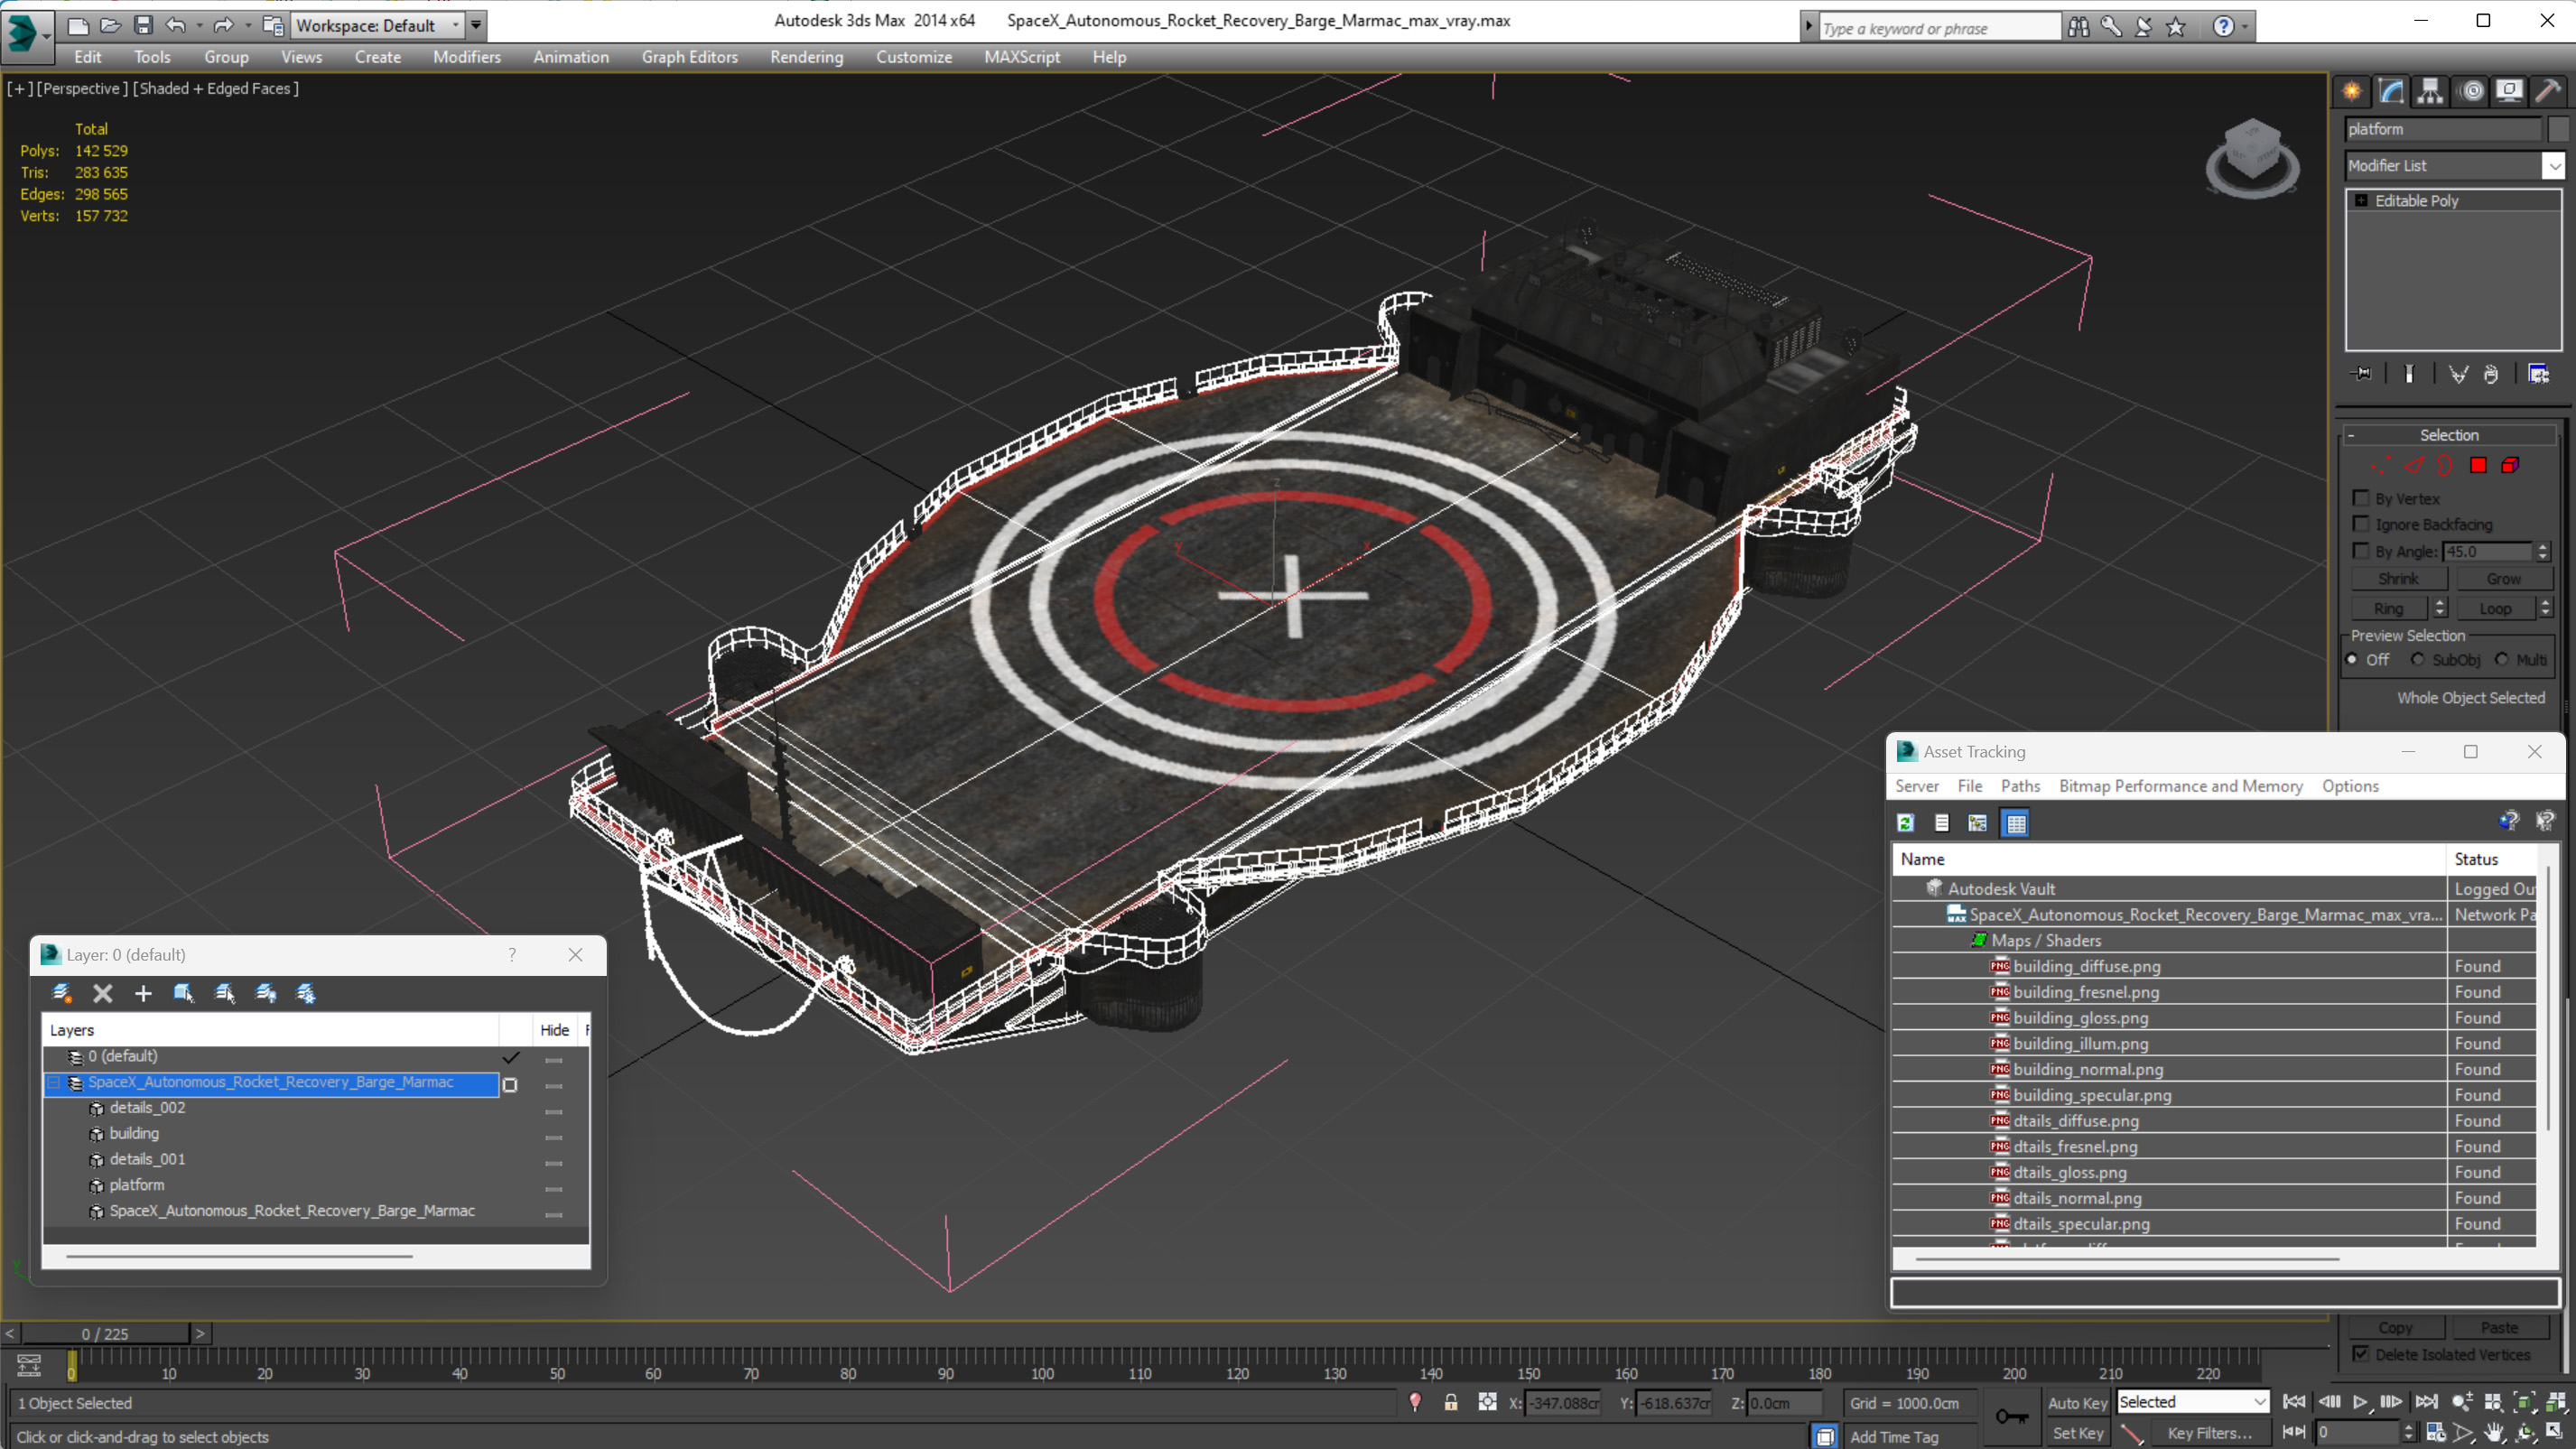Viewport: 2576px width, 1449px height.
Task: Switch Asset Tracking to table view icon
Action: [2016, 823]
